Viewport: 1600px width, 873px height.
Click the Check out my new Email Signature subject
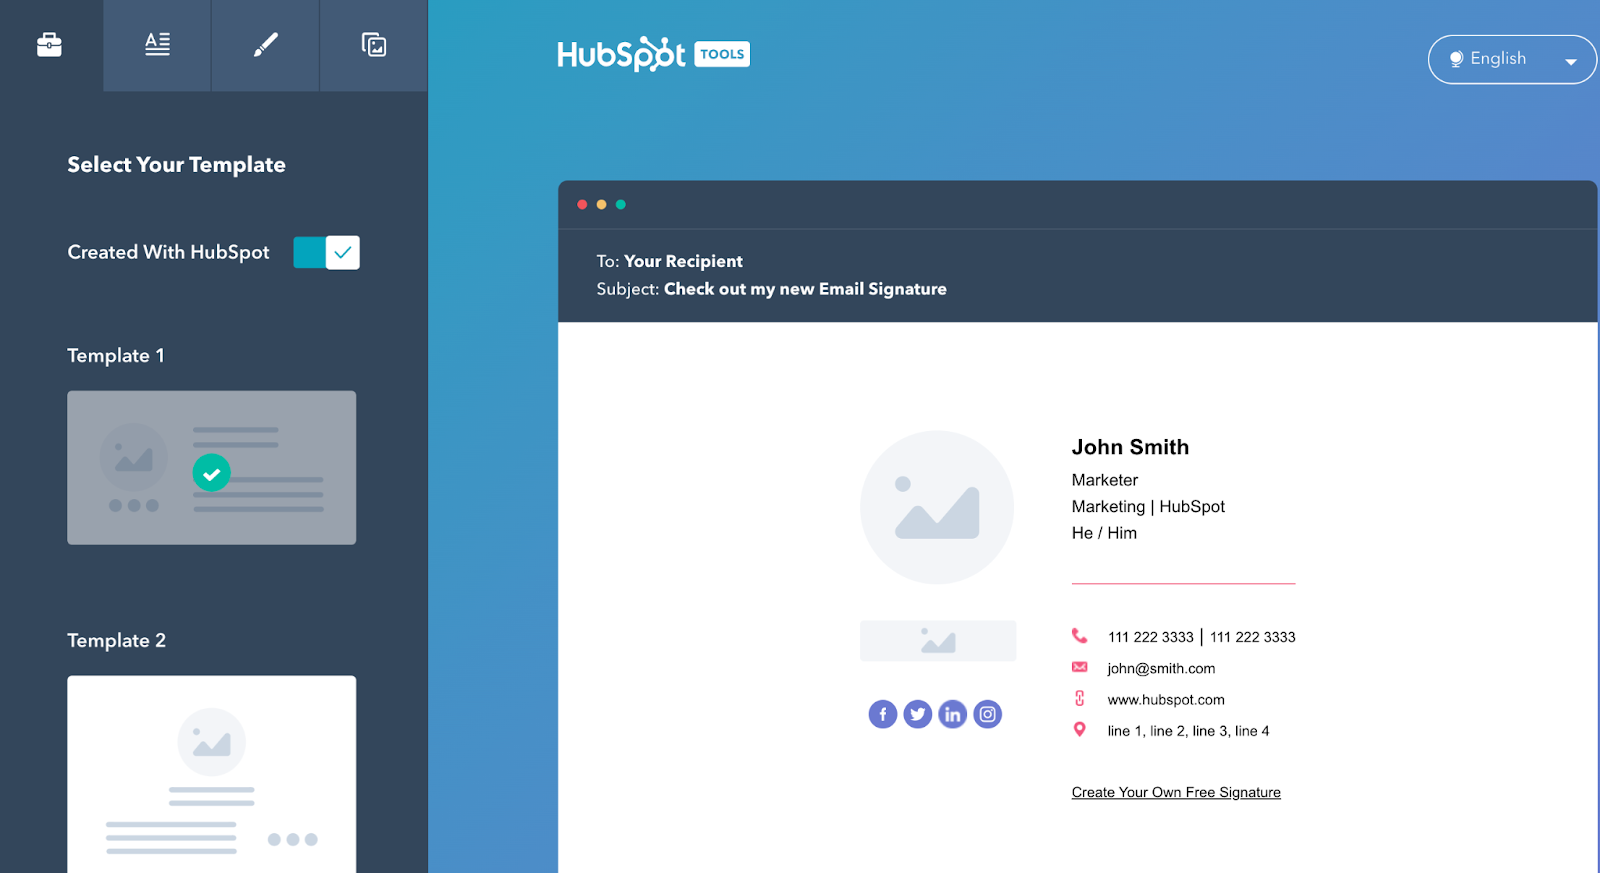tap(805, 289)
